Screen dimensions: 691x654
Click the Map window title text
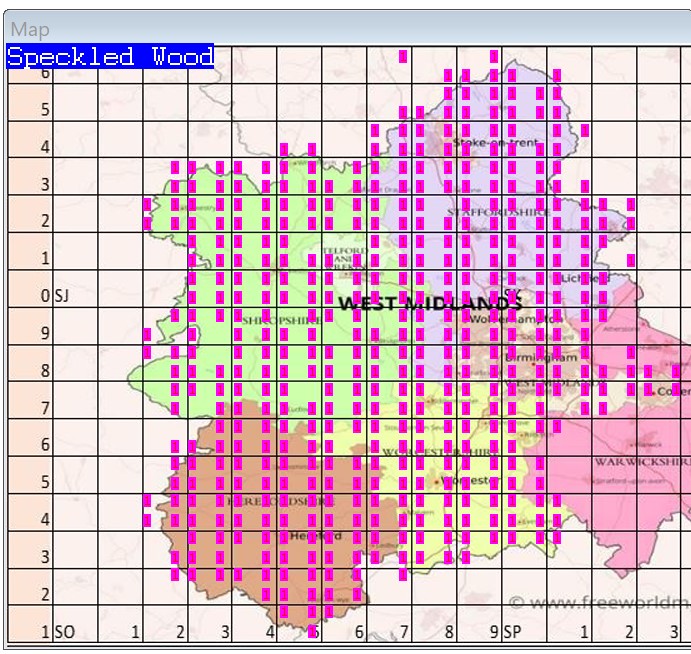[x=30, y=30]
